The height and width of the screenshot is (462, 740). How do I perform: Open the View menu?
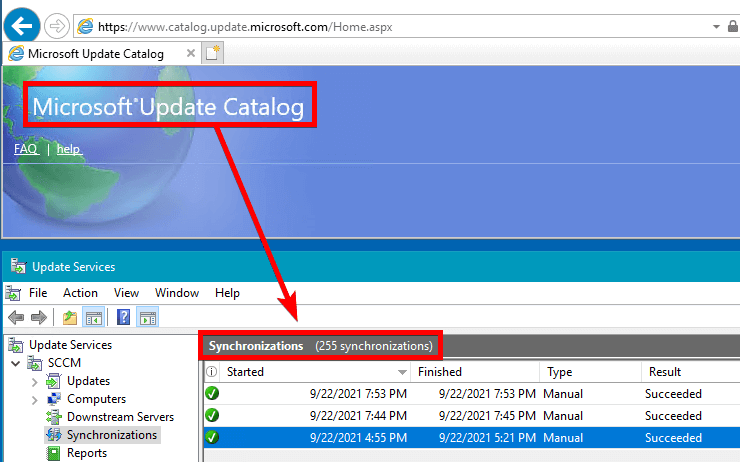tap(126, 293)
